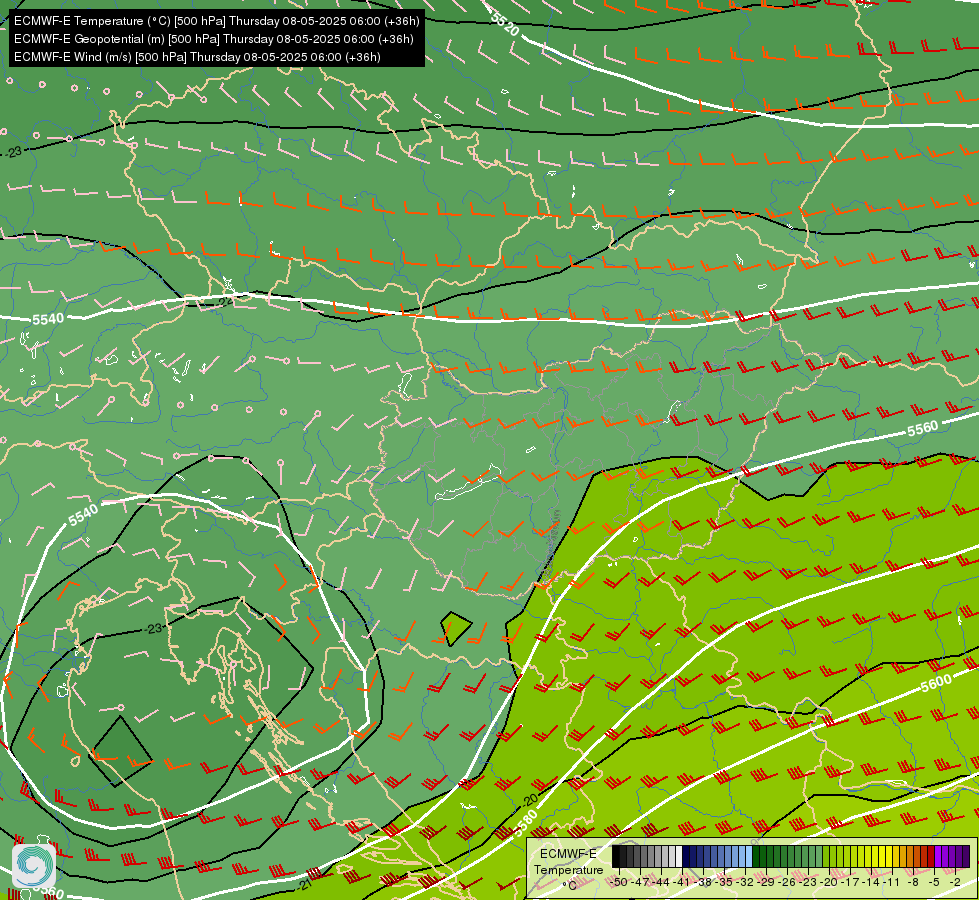
Task: Pick the red legend swatch
Action: (x=931, y=856)
